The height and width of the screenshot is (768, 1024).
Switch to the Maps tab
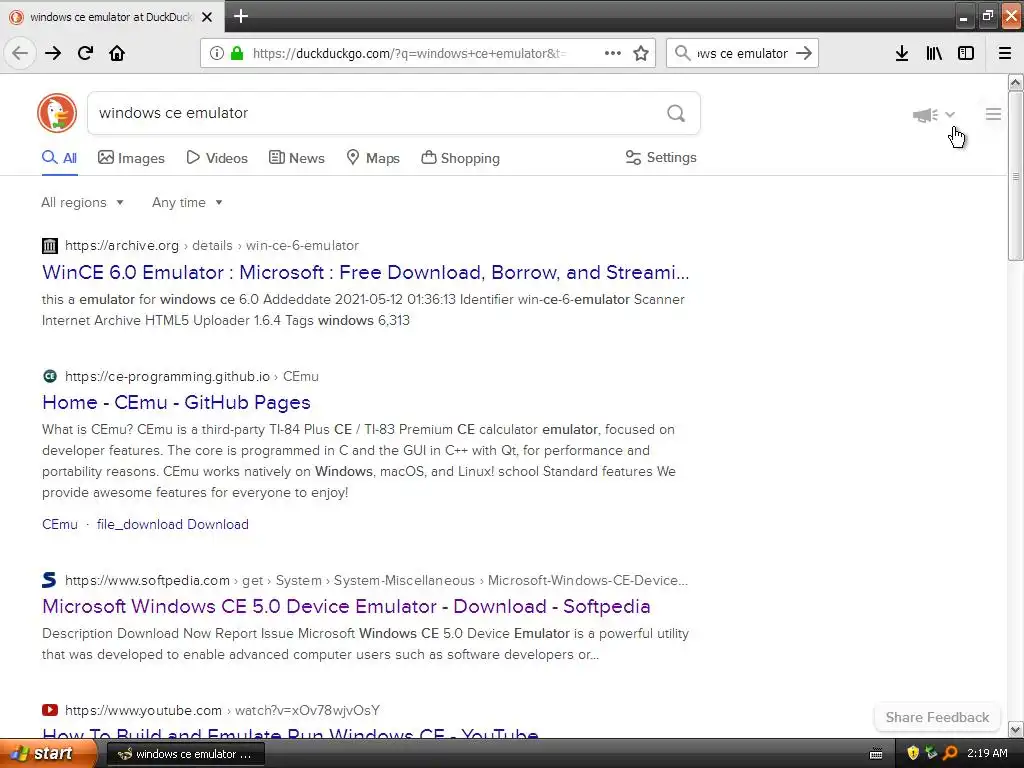[x=373, y=158]
